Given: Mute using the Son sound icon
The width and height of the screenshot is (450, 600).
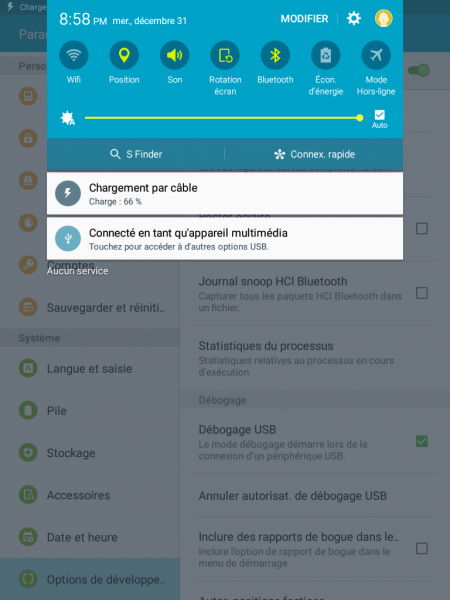Looking at the screenshot, I should click(174, 55).
